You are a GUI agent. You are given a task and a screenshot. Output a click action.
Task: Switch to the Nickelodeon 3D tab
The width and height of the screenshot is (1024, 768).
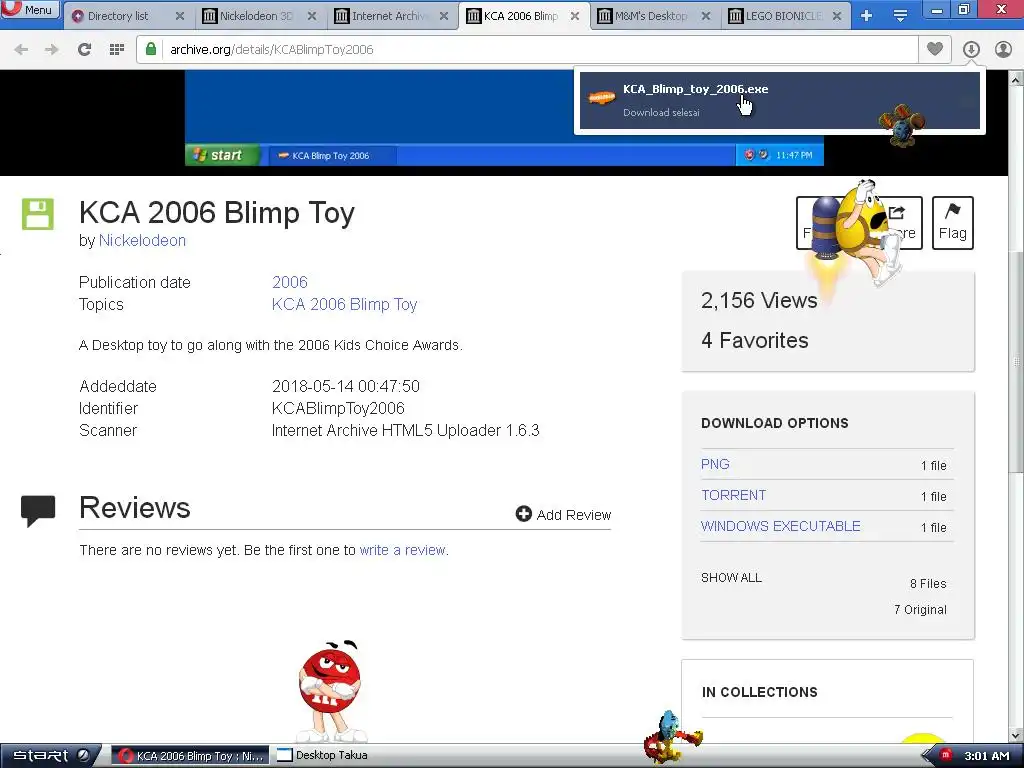(256, 16)
